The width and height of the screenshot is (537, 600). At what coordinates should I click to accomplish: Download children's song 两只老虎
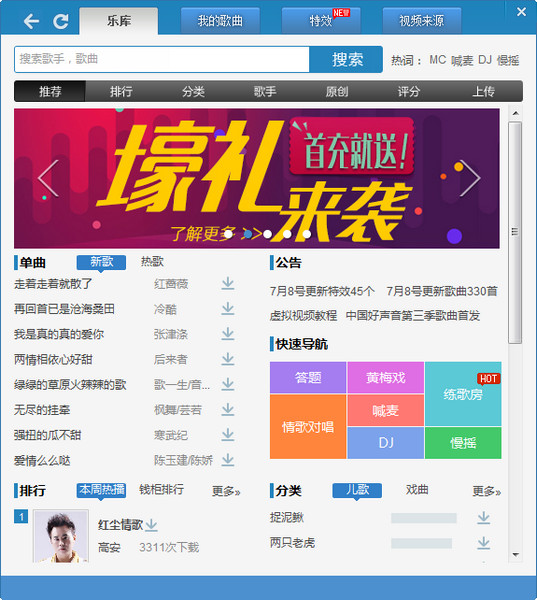(x=484, y=543)
